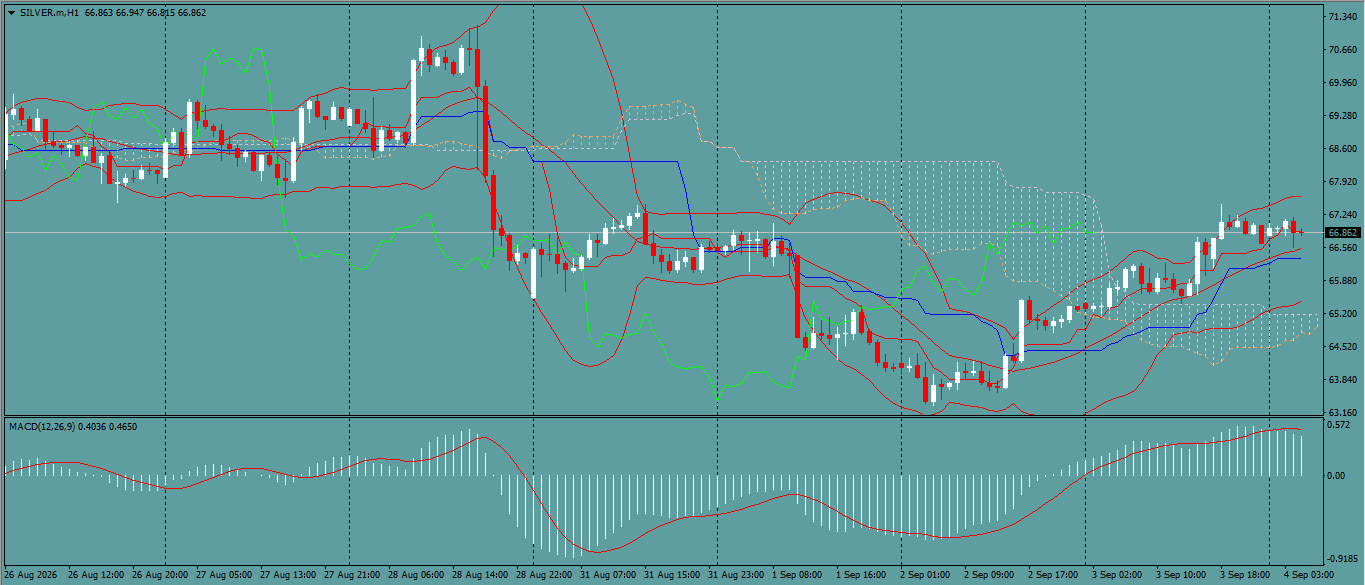Click the 3 Sep 10:00 time label
Image resolution: width=1365 pixels, height=585 pixels.
click(1181, 576)
